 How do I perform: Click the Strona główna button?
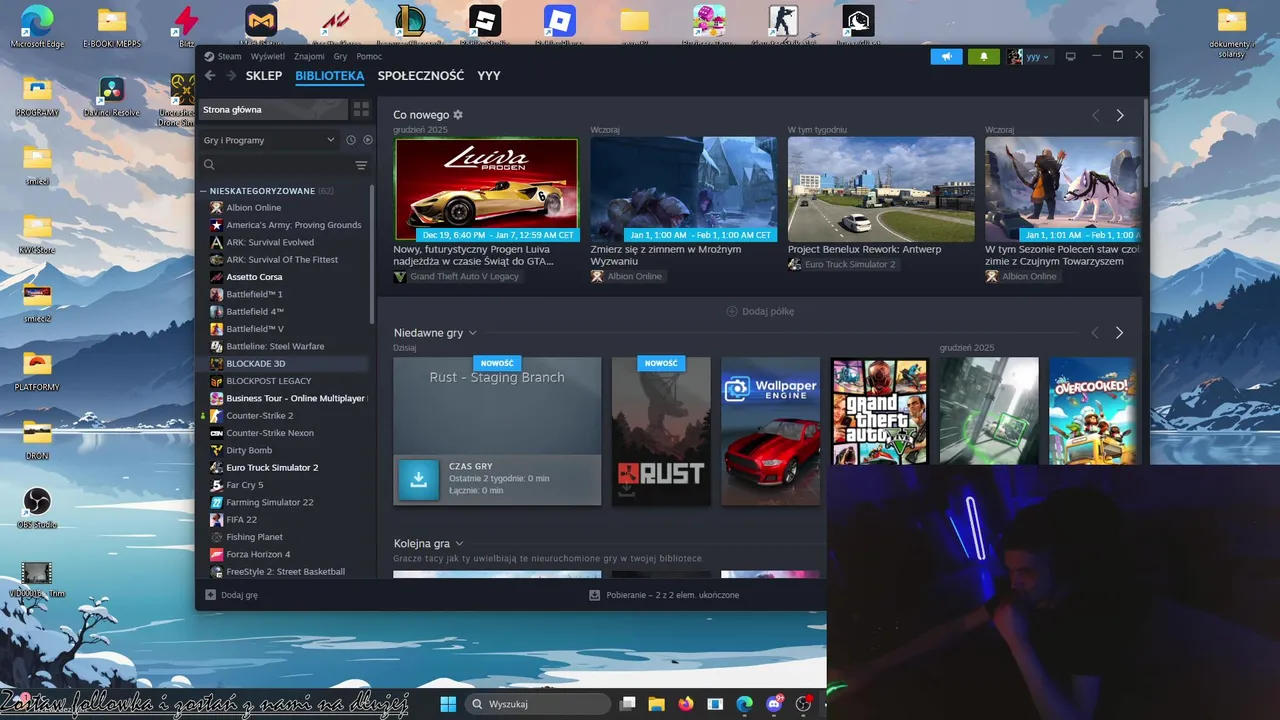(x=272, y=110)
